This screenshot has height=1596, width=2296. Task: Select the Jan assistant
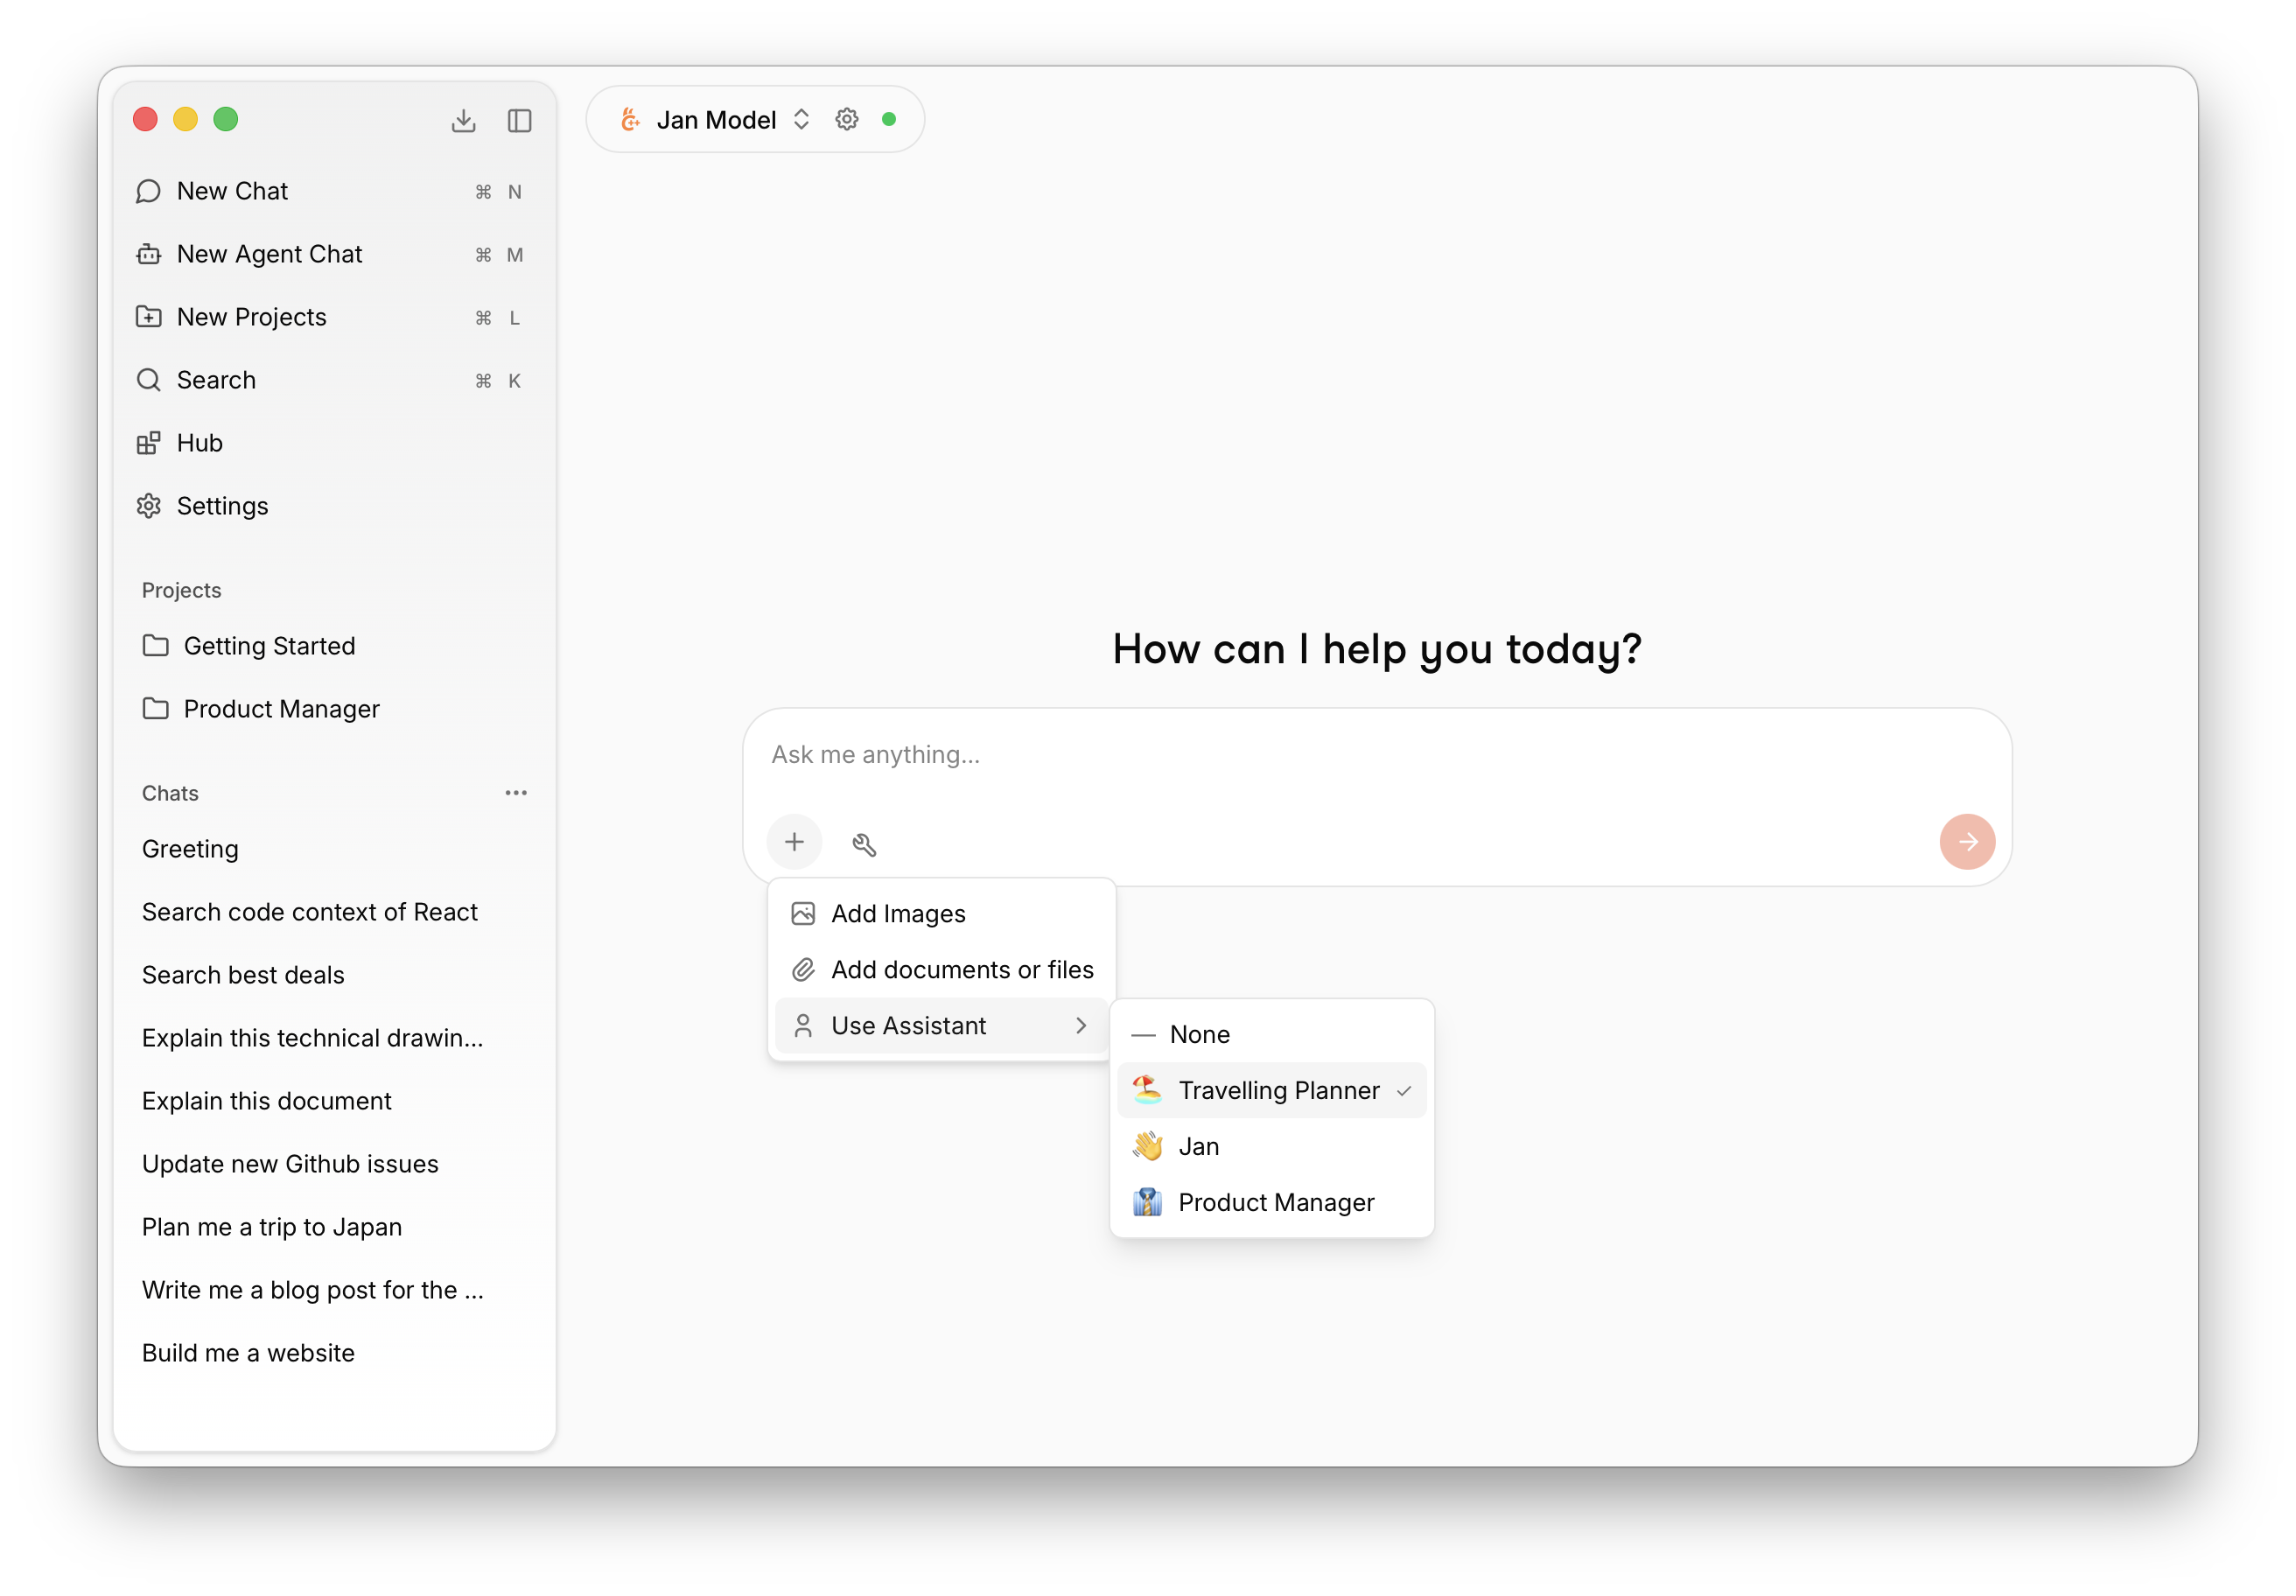tap(1198, 1146)
